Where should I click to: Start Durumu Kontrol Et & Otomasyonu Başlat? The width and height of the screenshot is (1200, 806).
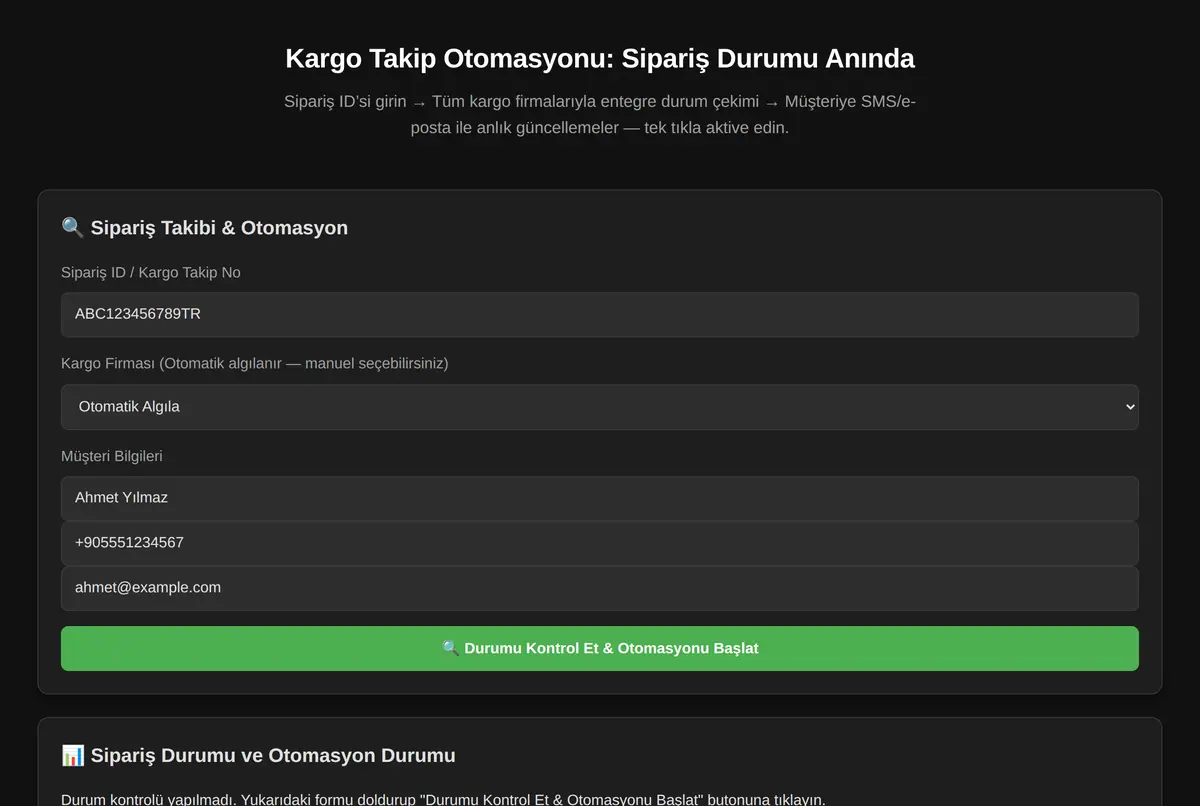coord(599,648)
